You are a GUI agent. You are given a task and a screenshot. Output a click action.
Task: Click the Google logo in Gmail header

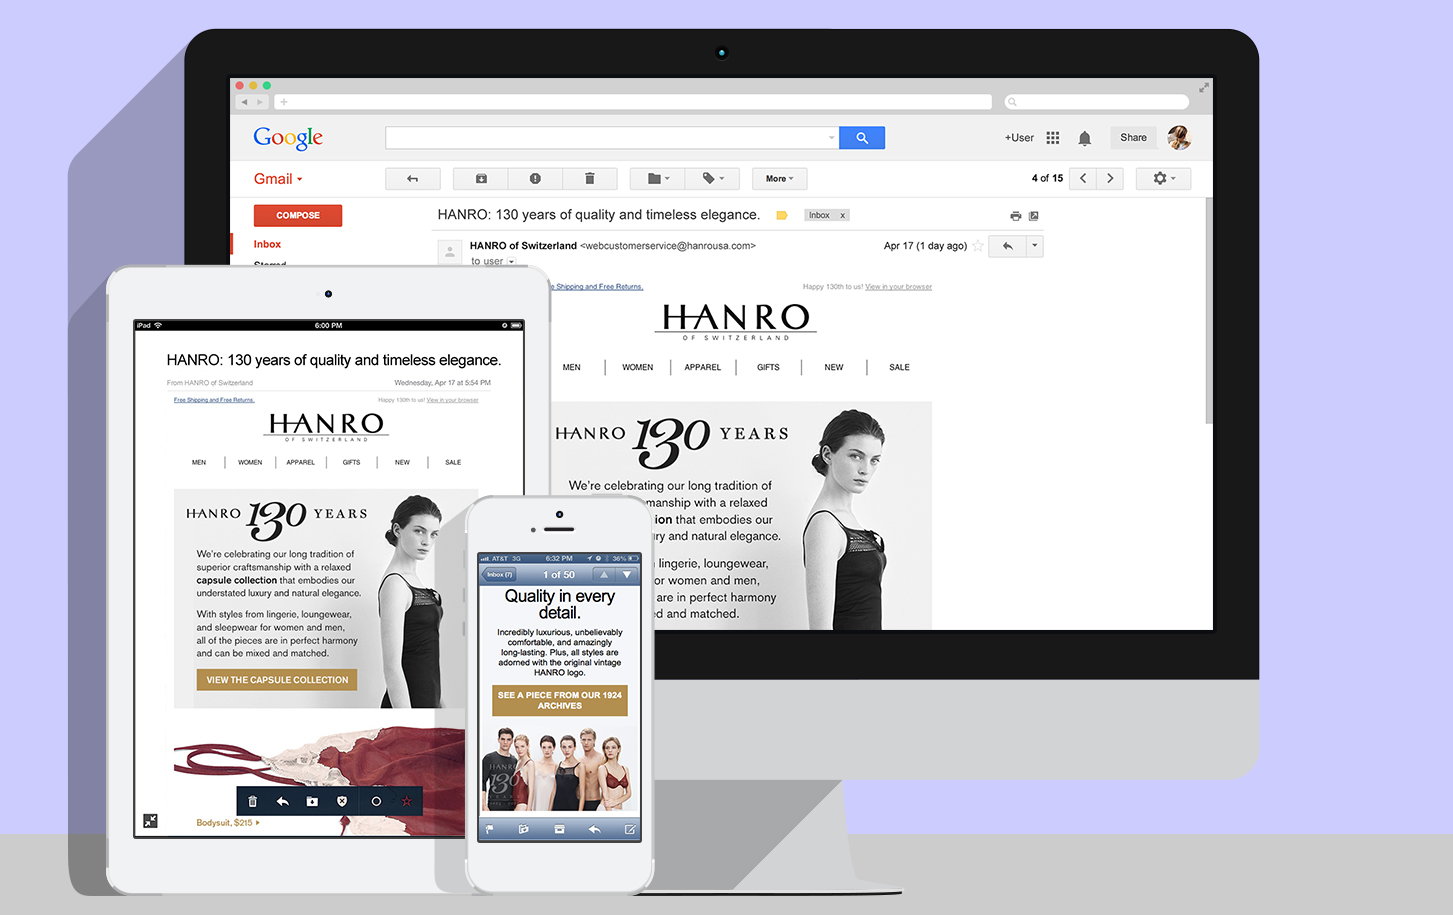pos(288,138)
